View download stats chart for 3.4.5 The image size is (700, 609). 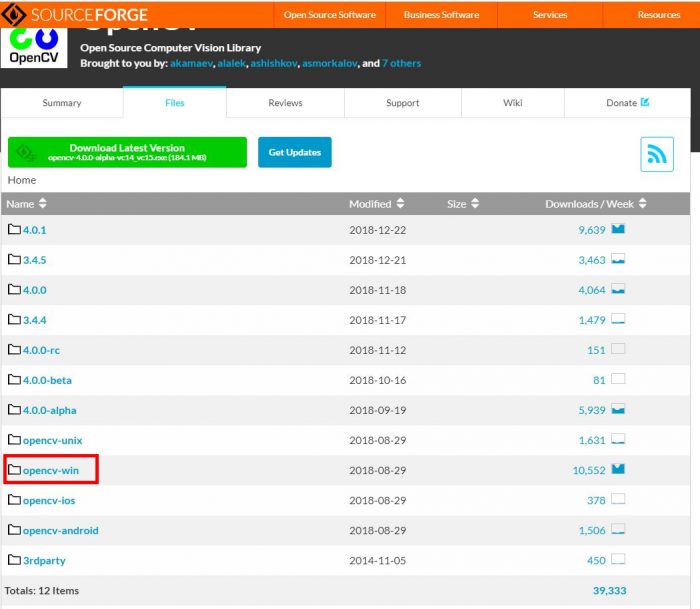[x=618, y=259]
